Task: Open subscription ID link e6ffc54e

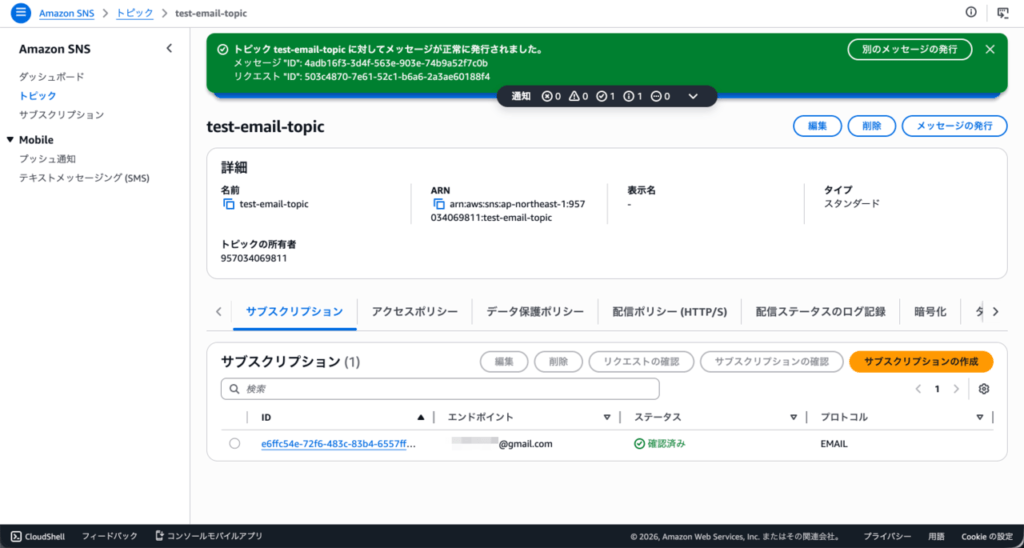Action: point(339,443)
